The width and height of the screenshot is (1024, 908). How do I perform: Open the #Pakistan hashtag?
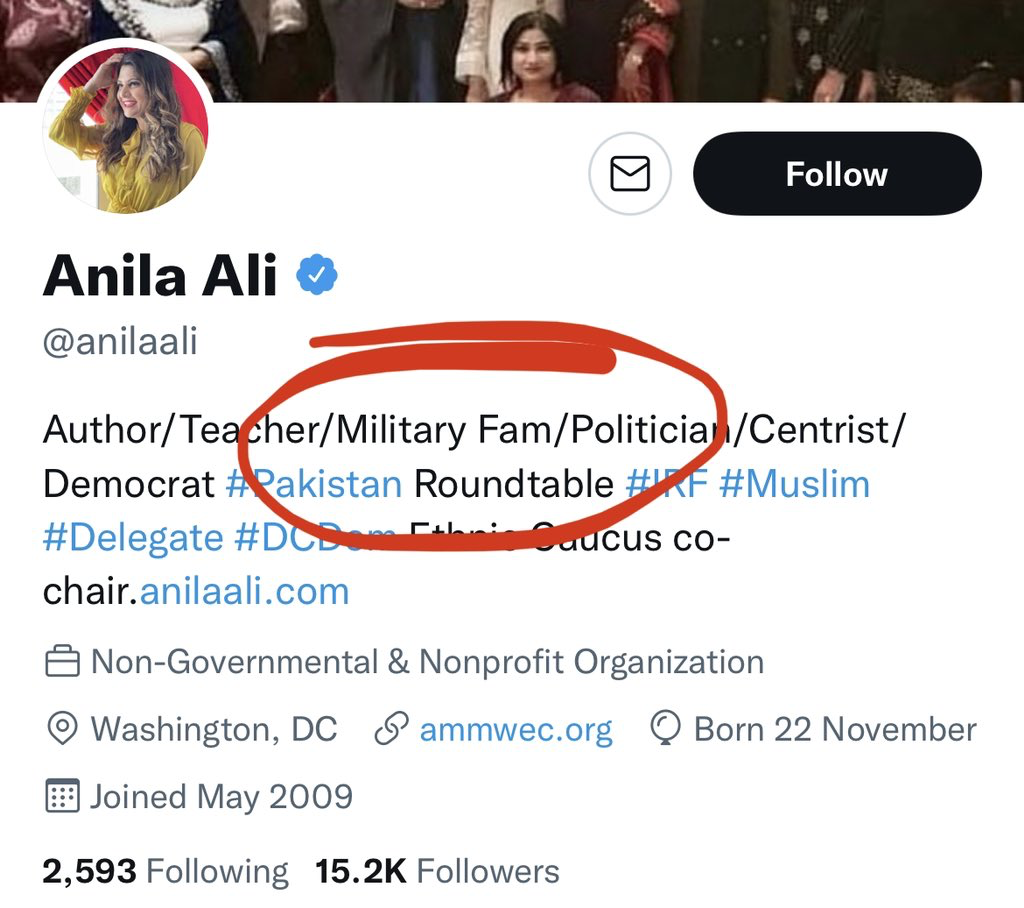[314, 484]
